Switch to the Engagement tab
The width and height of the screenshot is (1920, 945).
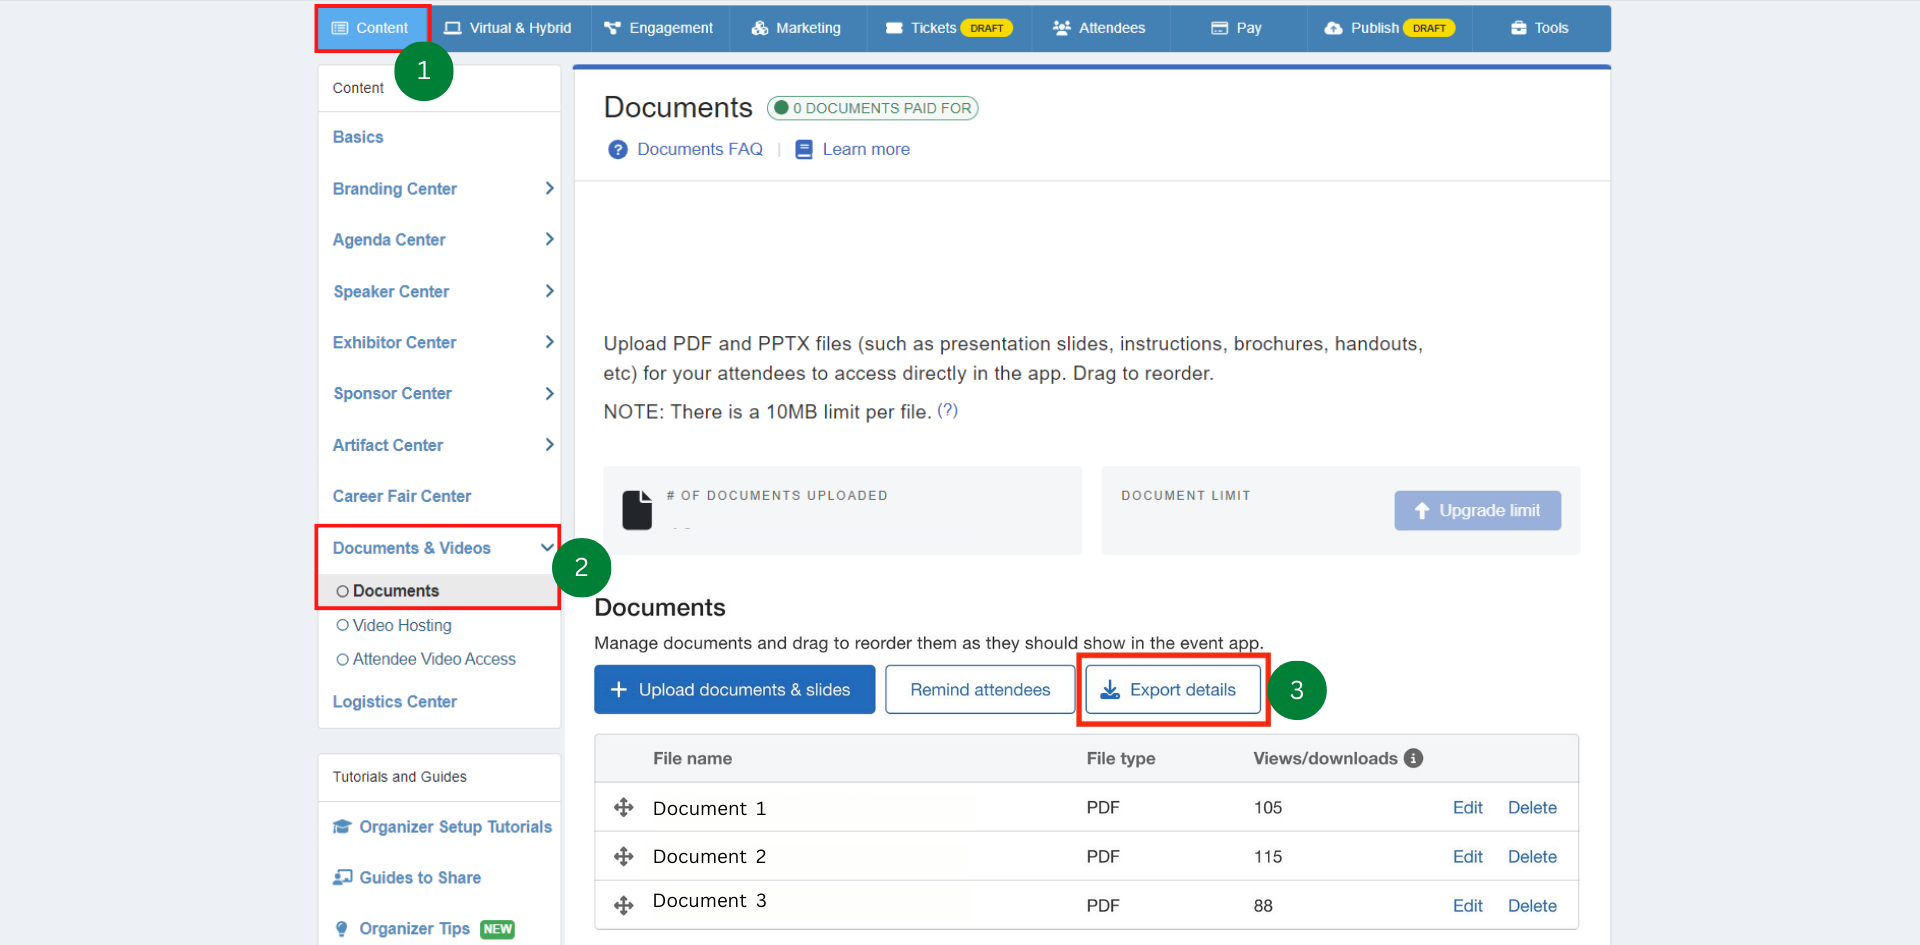660,28
